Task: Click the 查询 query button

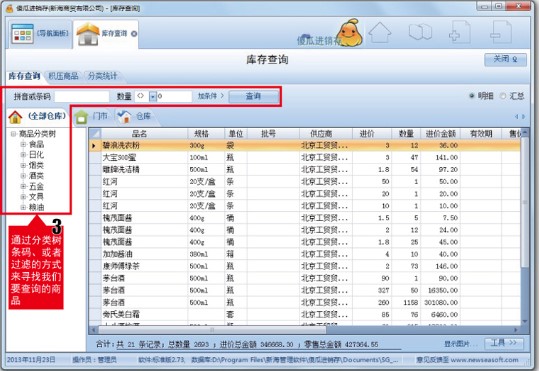Action: click(x=253, y=96)
